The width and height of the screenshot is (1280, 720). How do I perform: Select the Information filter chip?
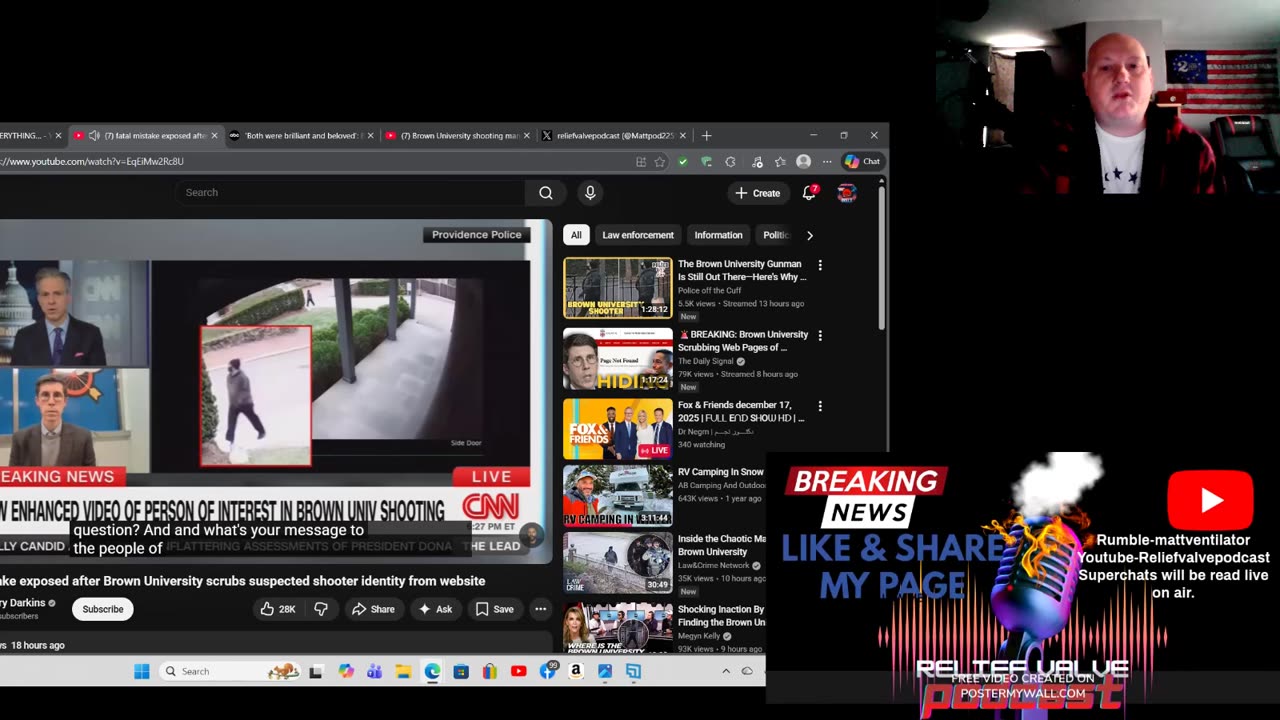(718, 235)
